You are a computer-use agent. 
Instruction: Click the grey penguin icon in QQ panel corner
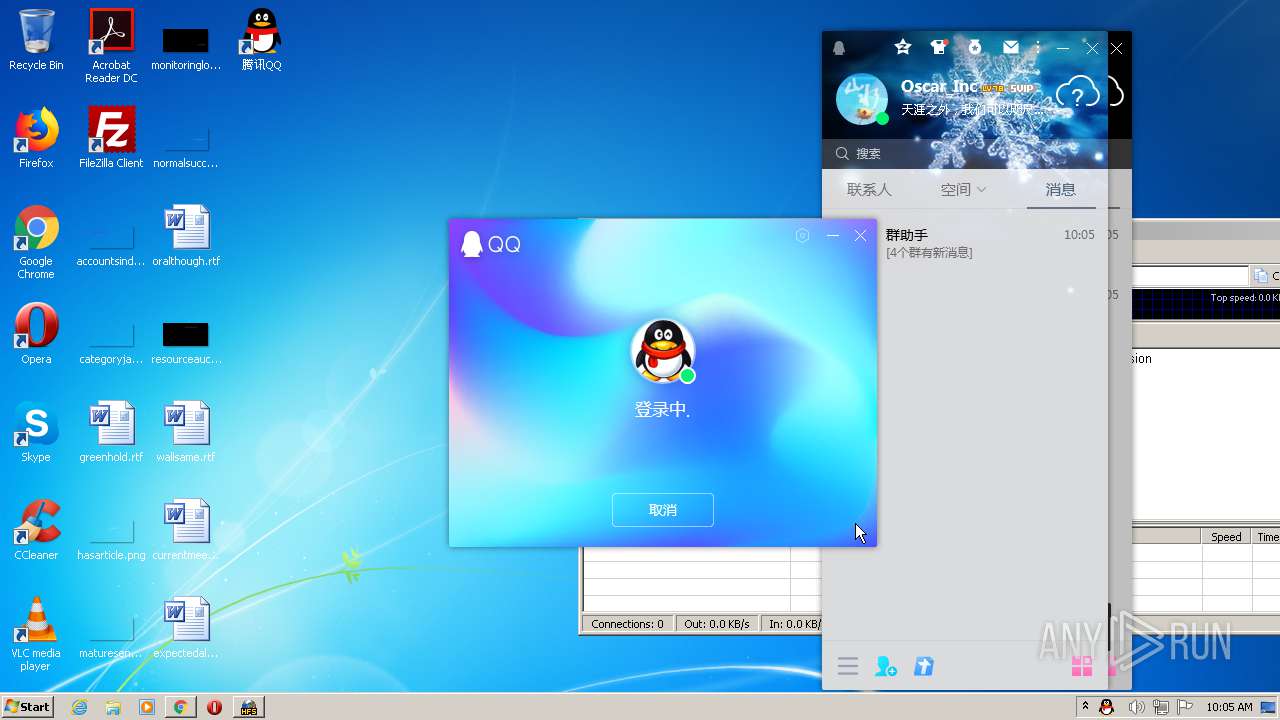(839, 48)
